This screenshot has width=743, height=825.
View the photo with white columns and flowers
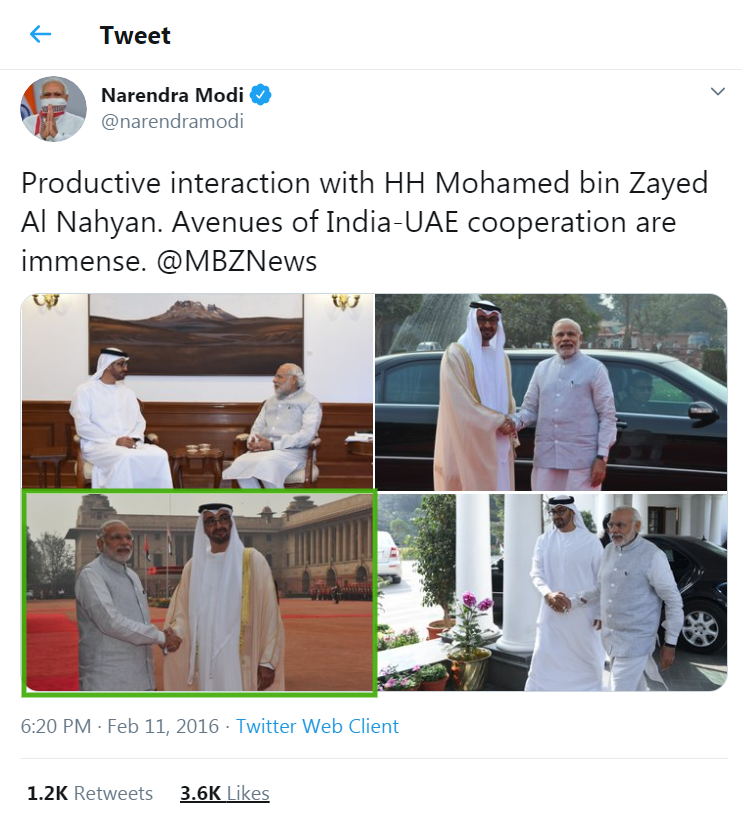[553, 592]
